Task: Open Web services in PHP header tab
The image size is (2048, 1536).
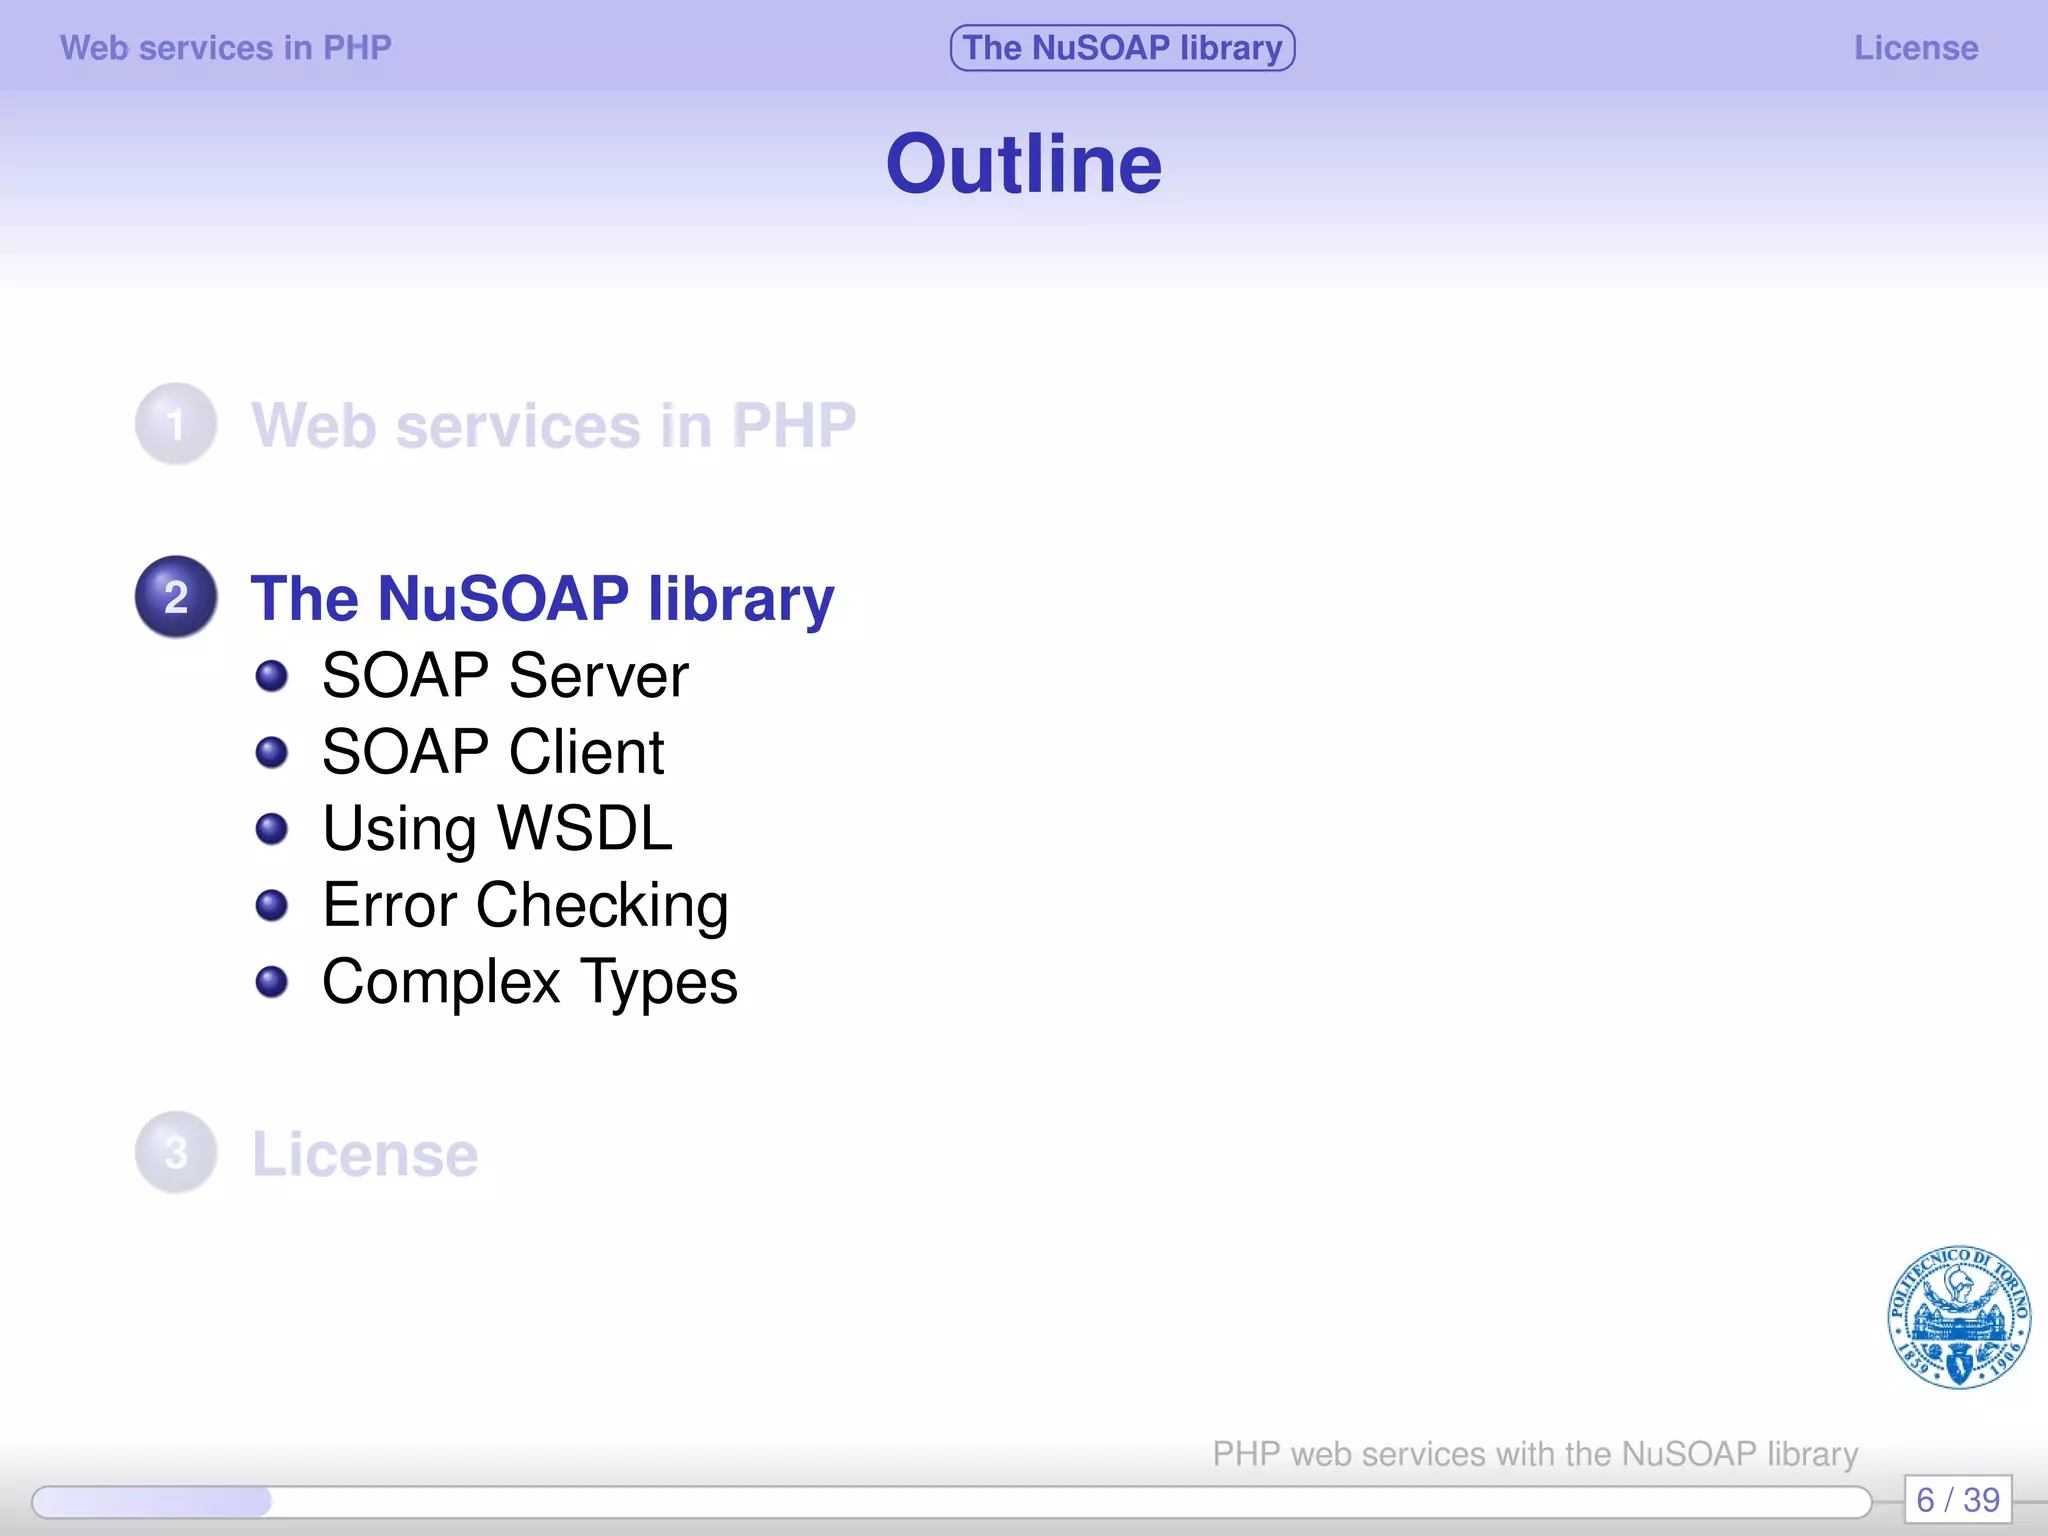Action: point(226,48)
